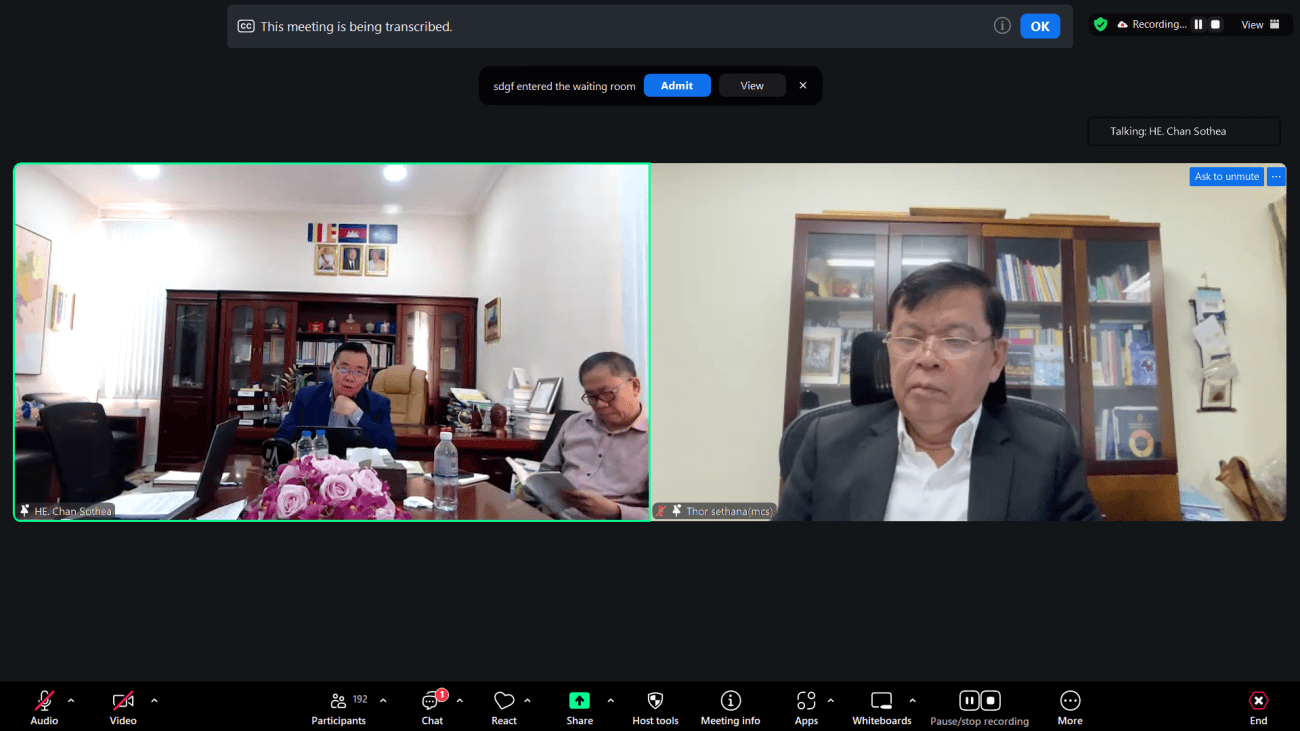1300x731 pixels.
Task: Open the View layout menu
Action: coord(1260,25)
